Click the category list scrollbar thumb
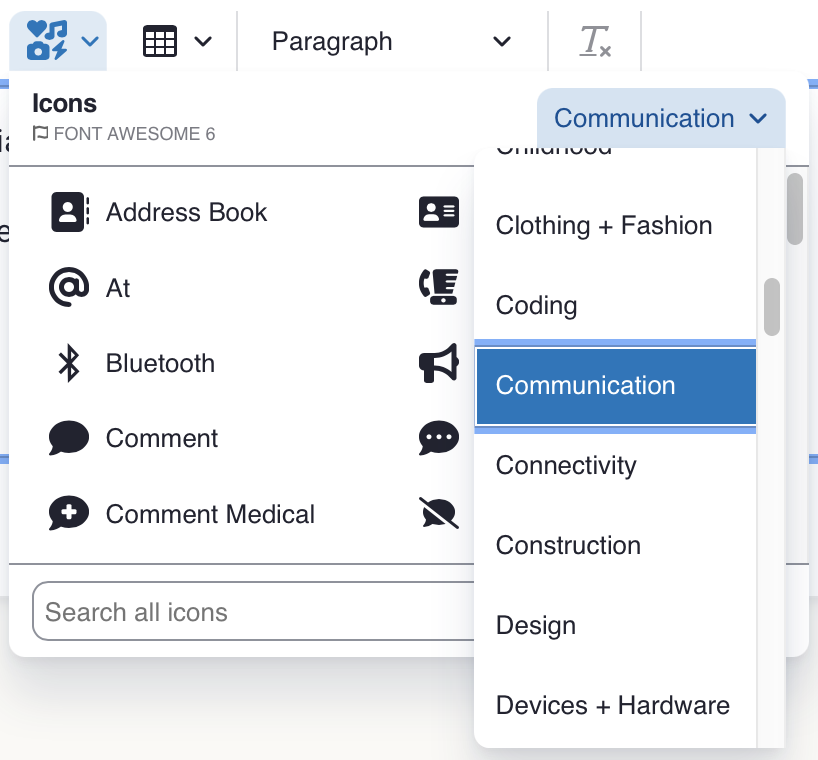Viewport: 818px width, 760px height. pyautogui.click(x=771, y=306)
